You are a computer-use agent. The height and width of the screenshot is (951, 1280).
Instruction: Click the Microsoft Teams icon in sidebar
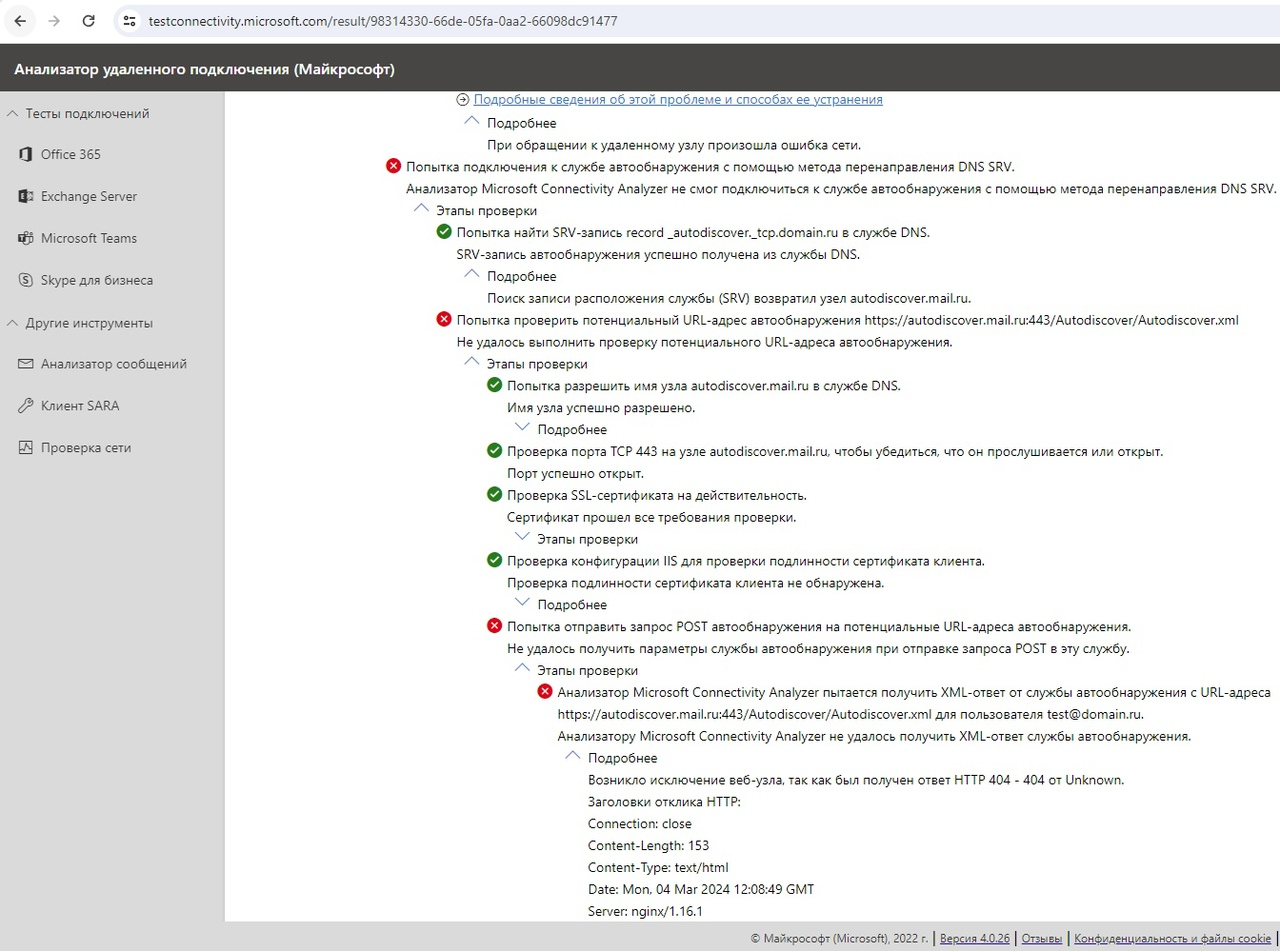click(25, 238)
